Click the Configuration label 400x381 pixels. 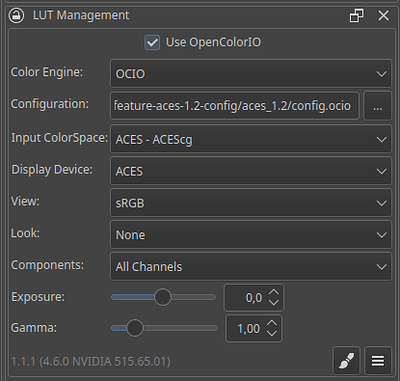tap(50, 104)
